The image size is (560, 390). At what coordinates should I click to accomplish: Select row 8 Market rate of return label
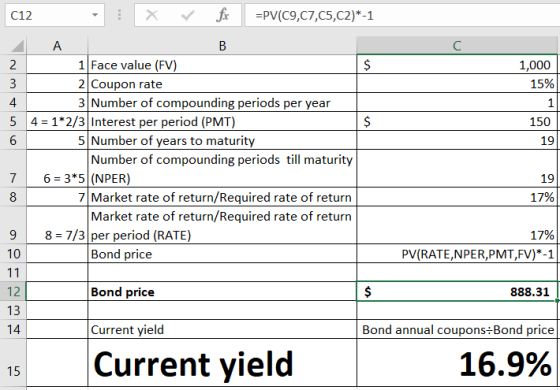point(222,197)
